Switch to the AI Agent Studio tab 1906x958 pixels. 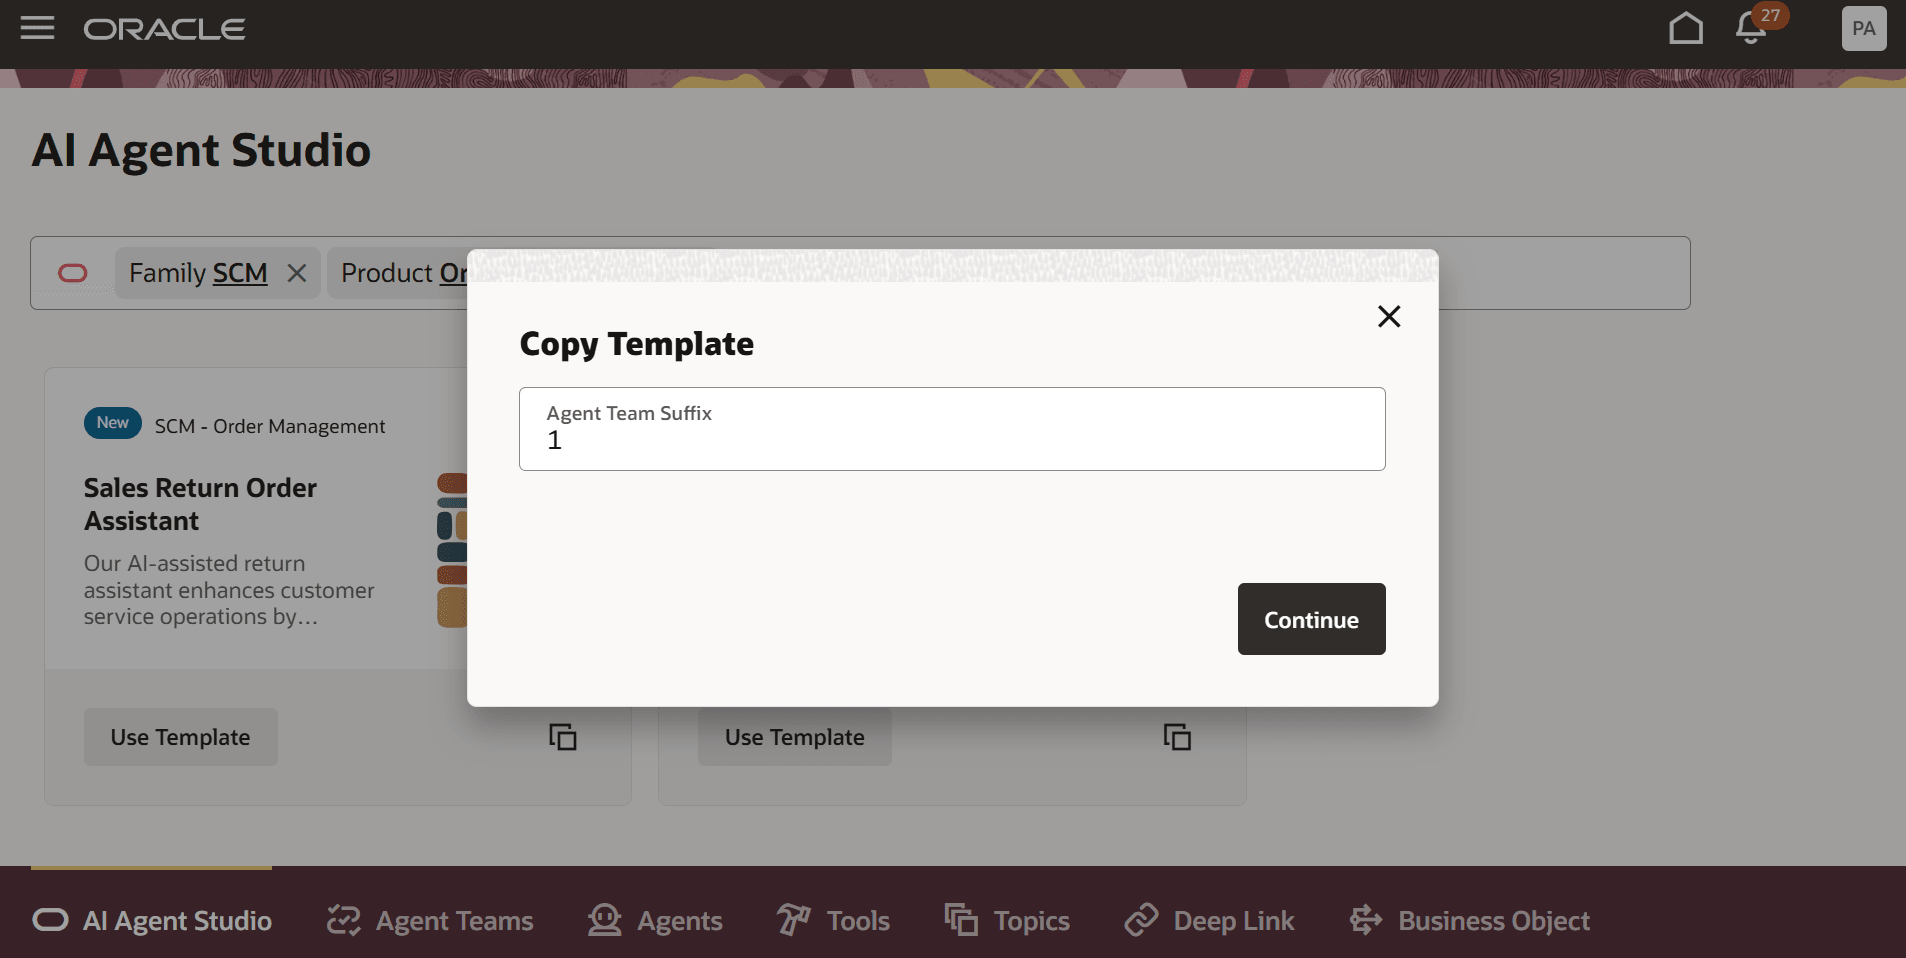(x=150, y=920)
